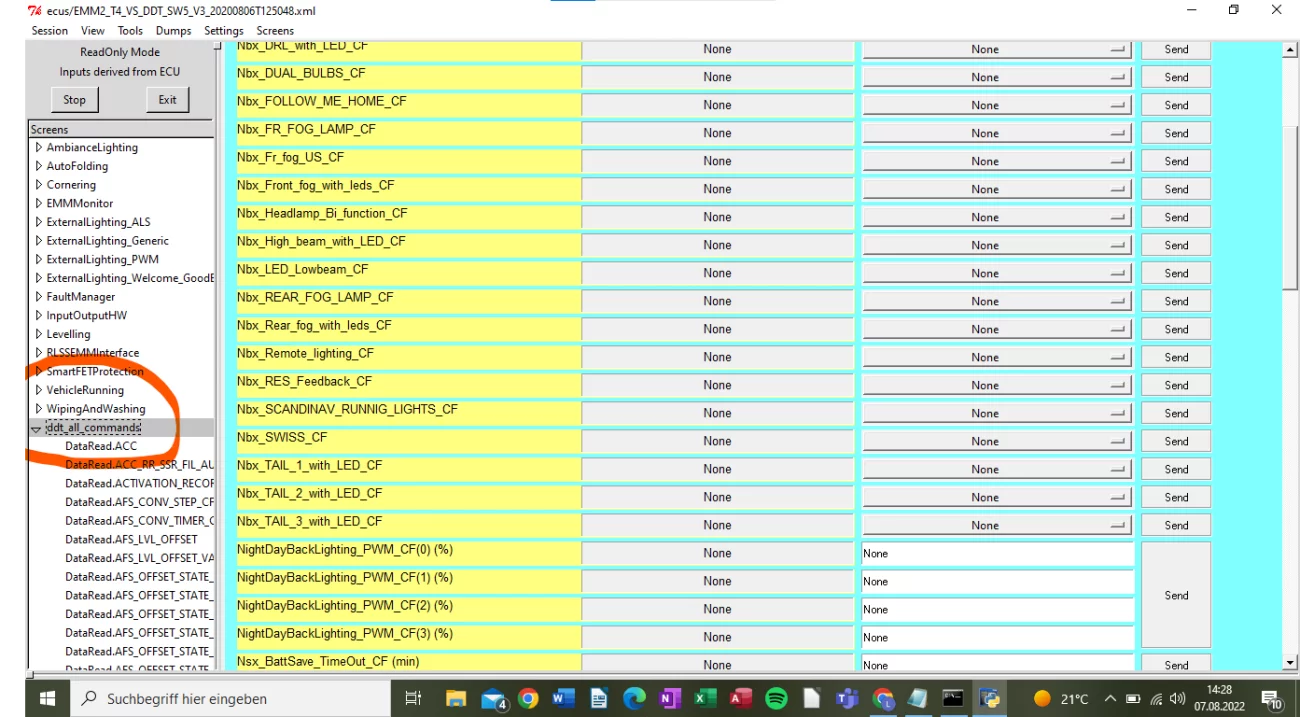Open Word from the taskbar
1300x717 pixels.
[x=563, y=699]
